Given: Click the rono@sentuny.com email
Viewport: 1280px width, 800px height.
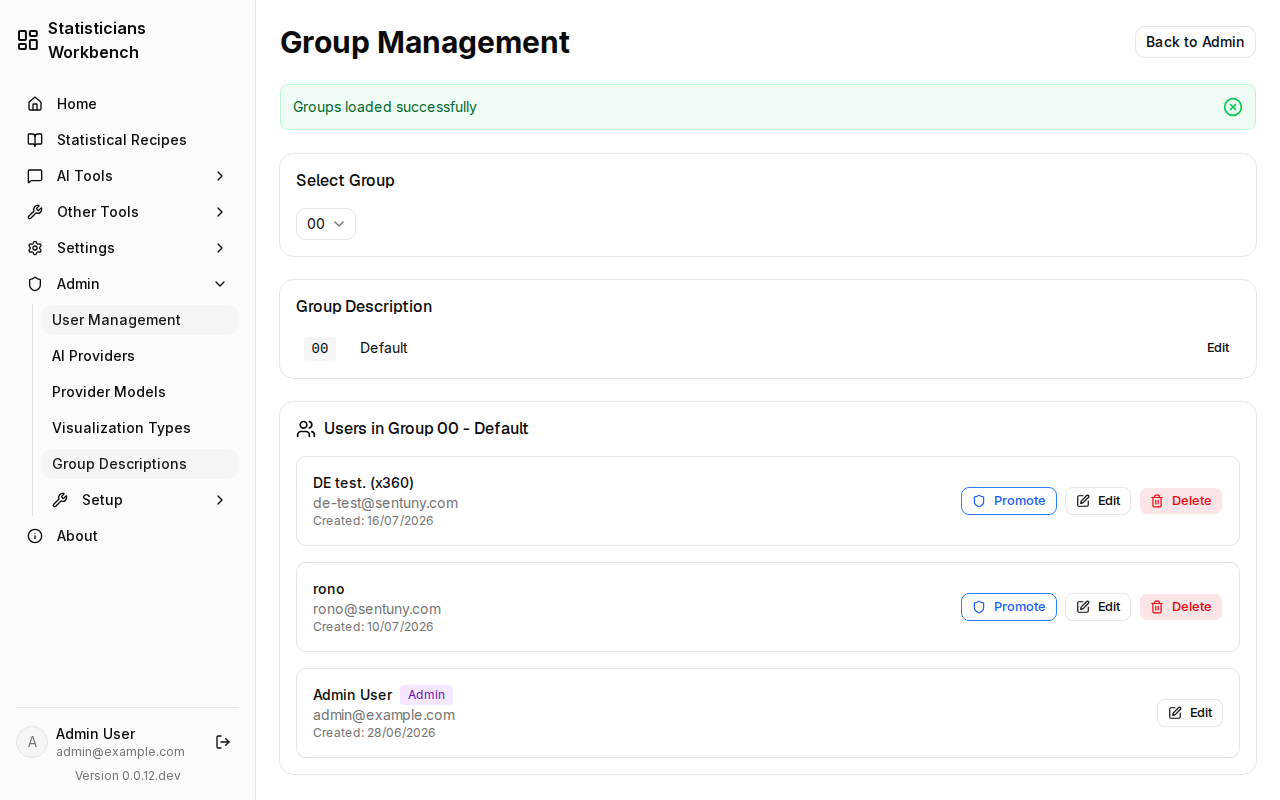Looking at the screenshot, I should (377, 609).
